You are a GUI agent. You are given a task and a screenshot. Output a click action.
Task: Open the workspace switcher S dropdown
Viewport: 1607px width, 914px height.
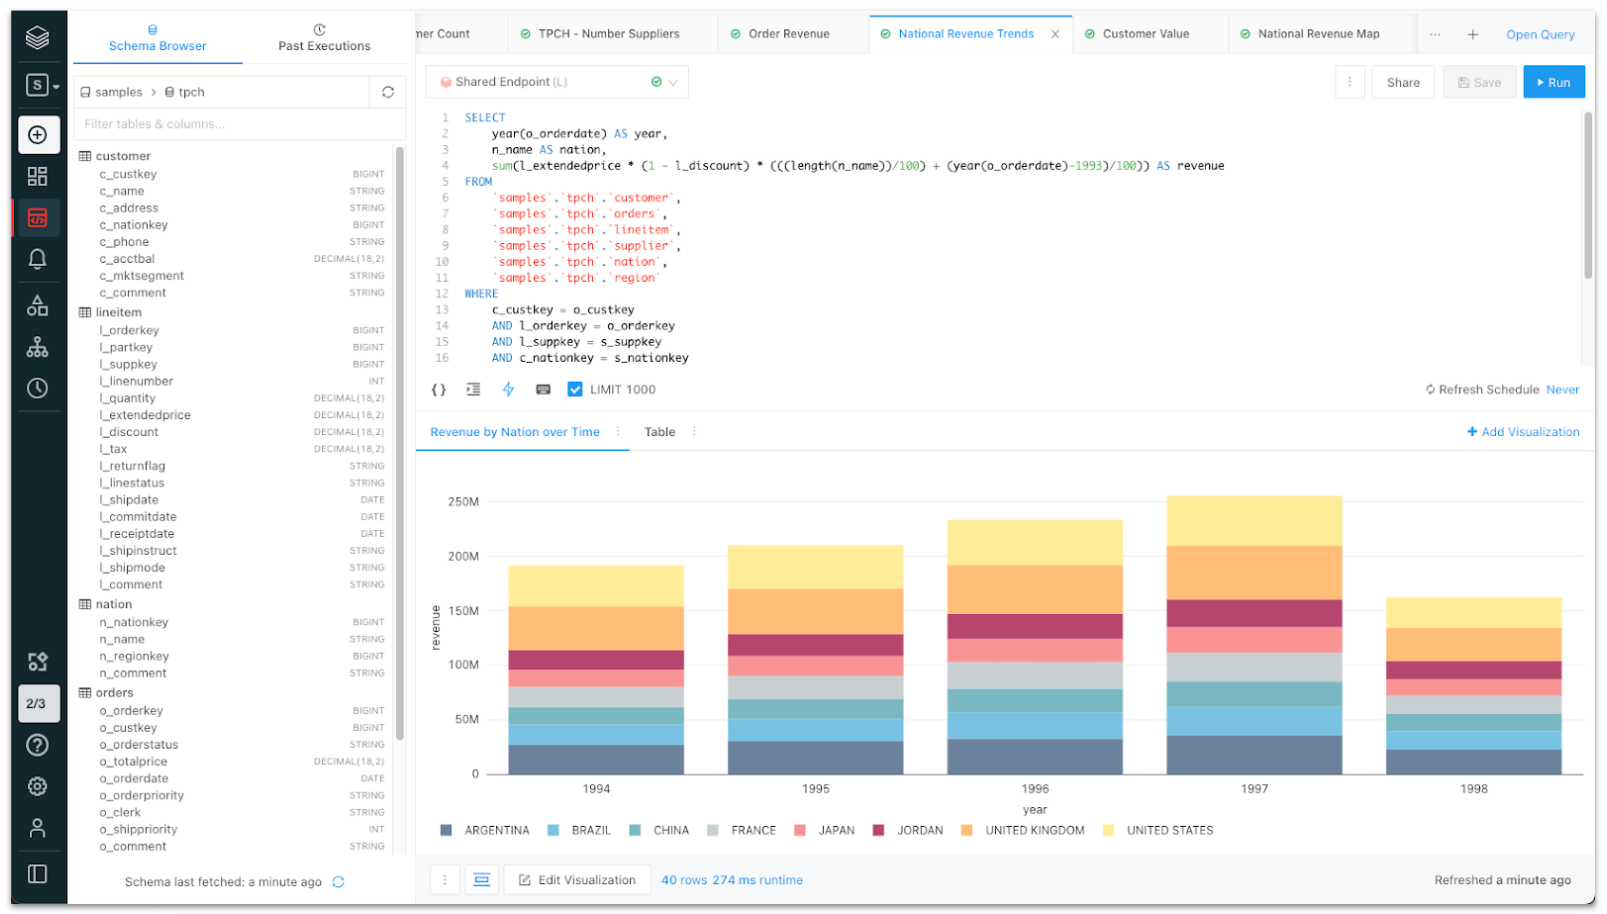[41, 86]
